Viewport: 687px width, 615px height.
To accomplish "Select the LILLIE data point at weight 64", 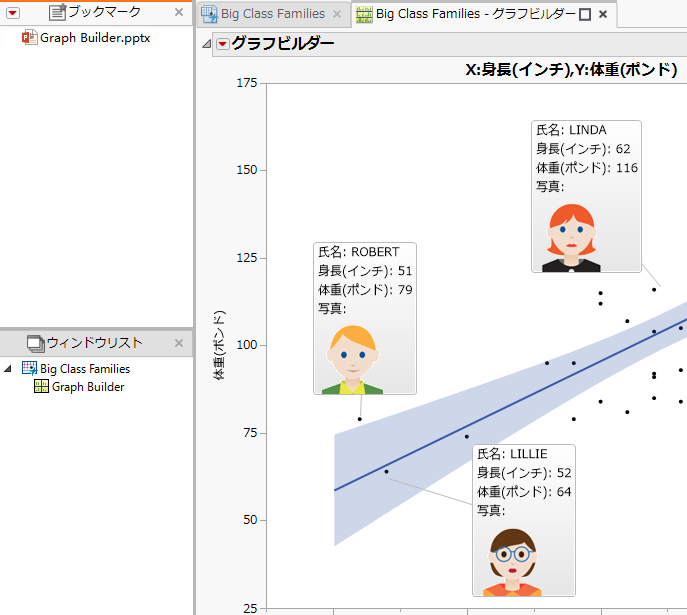I will pos(386,472).
